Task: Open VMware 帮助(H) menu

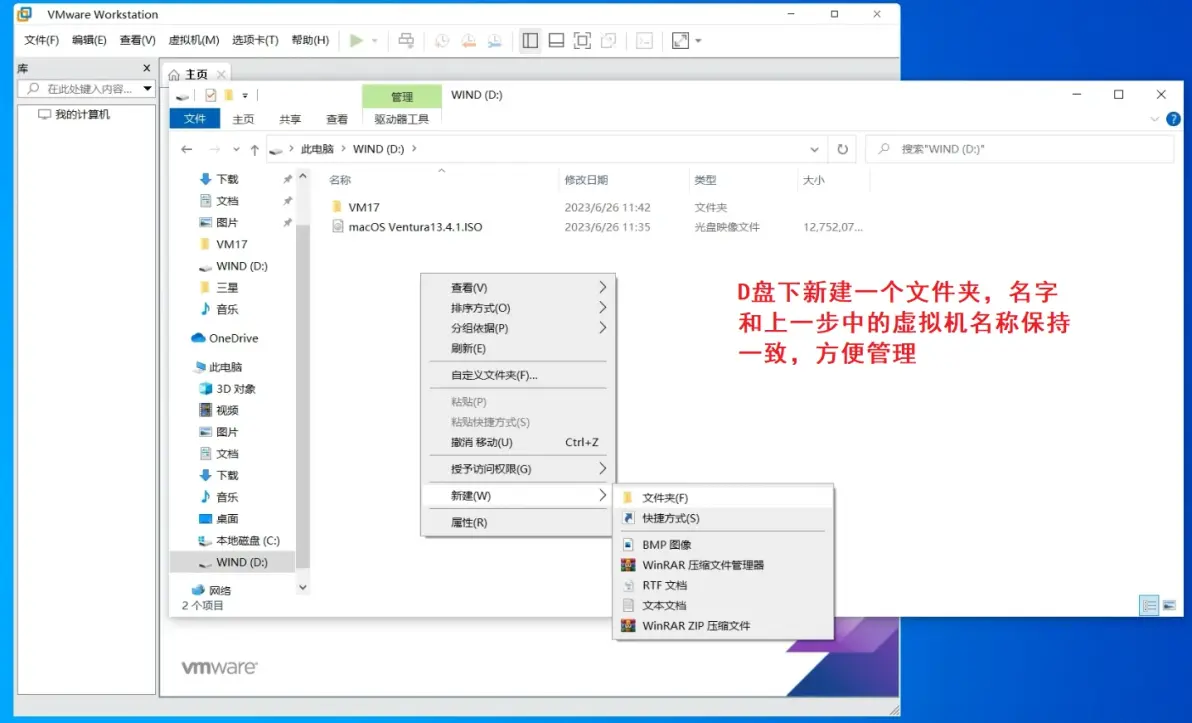Action: [310, 40]
